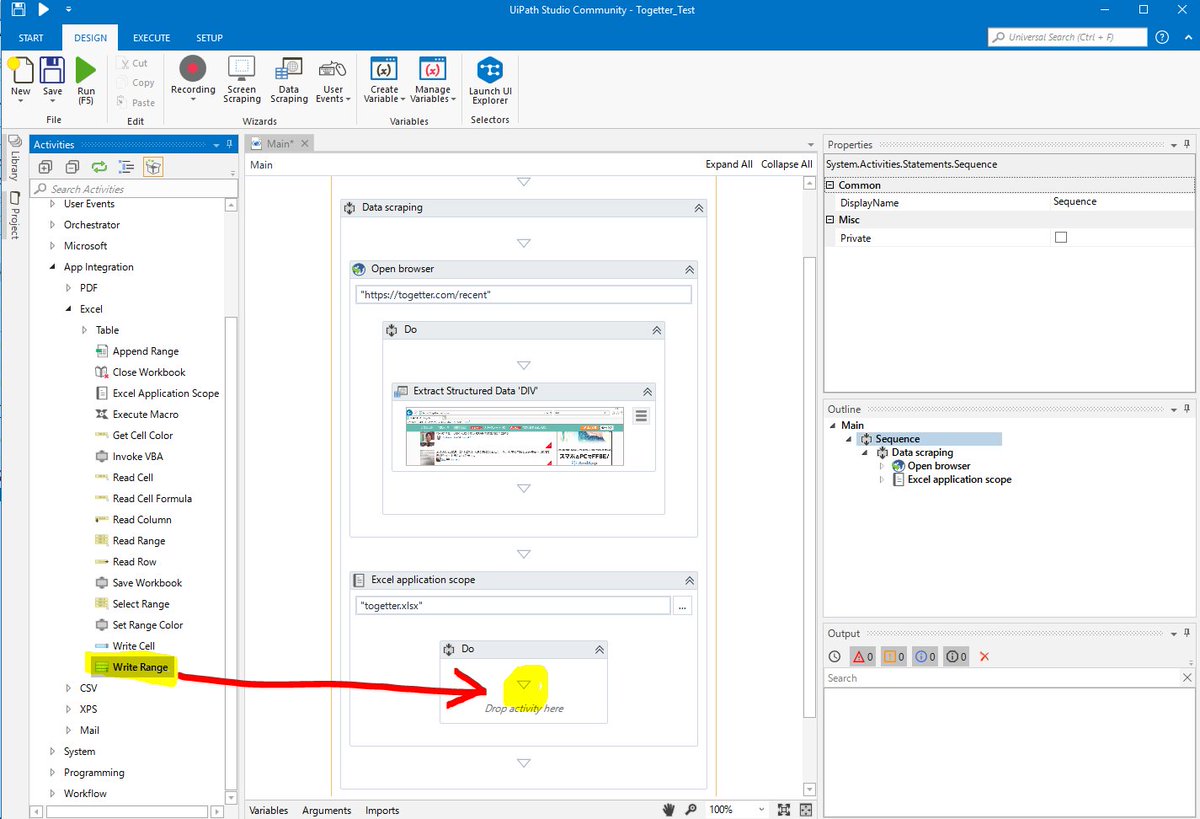Open the Data Scraping wizard
The width and height of the screenshot is (1200, 819).
289,68
